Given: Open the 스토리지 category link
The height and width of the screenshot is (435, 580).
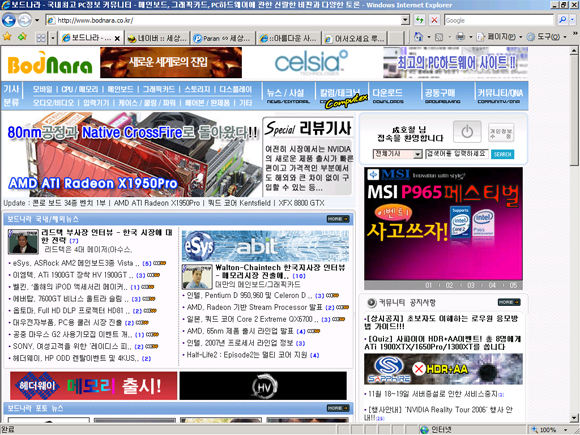Looking at the screenshot, I should tap(197, 89).
